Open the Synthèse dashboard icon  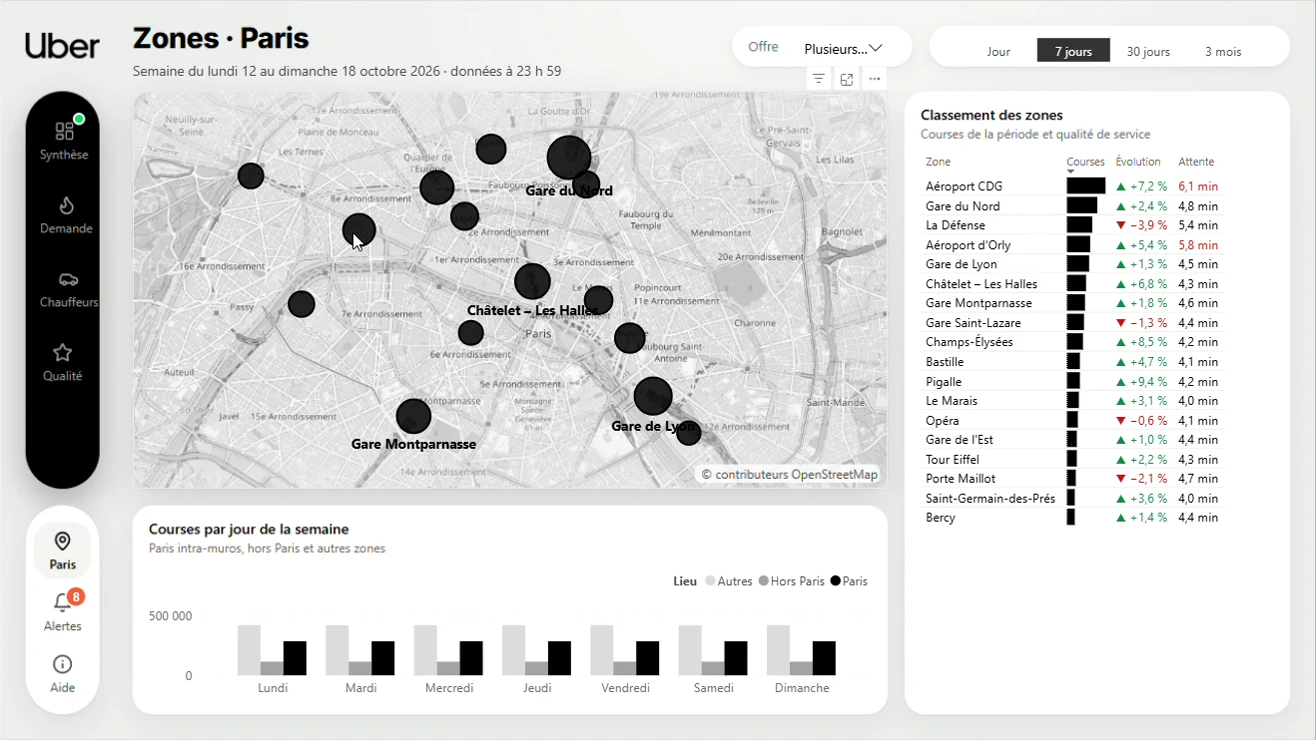64,131
